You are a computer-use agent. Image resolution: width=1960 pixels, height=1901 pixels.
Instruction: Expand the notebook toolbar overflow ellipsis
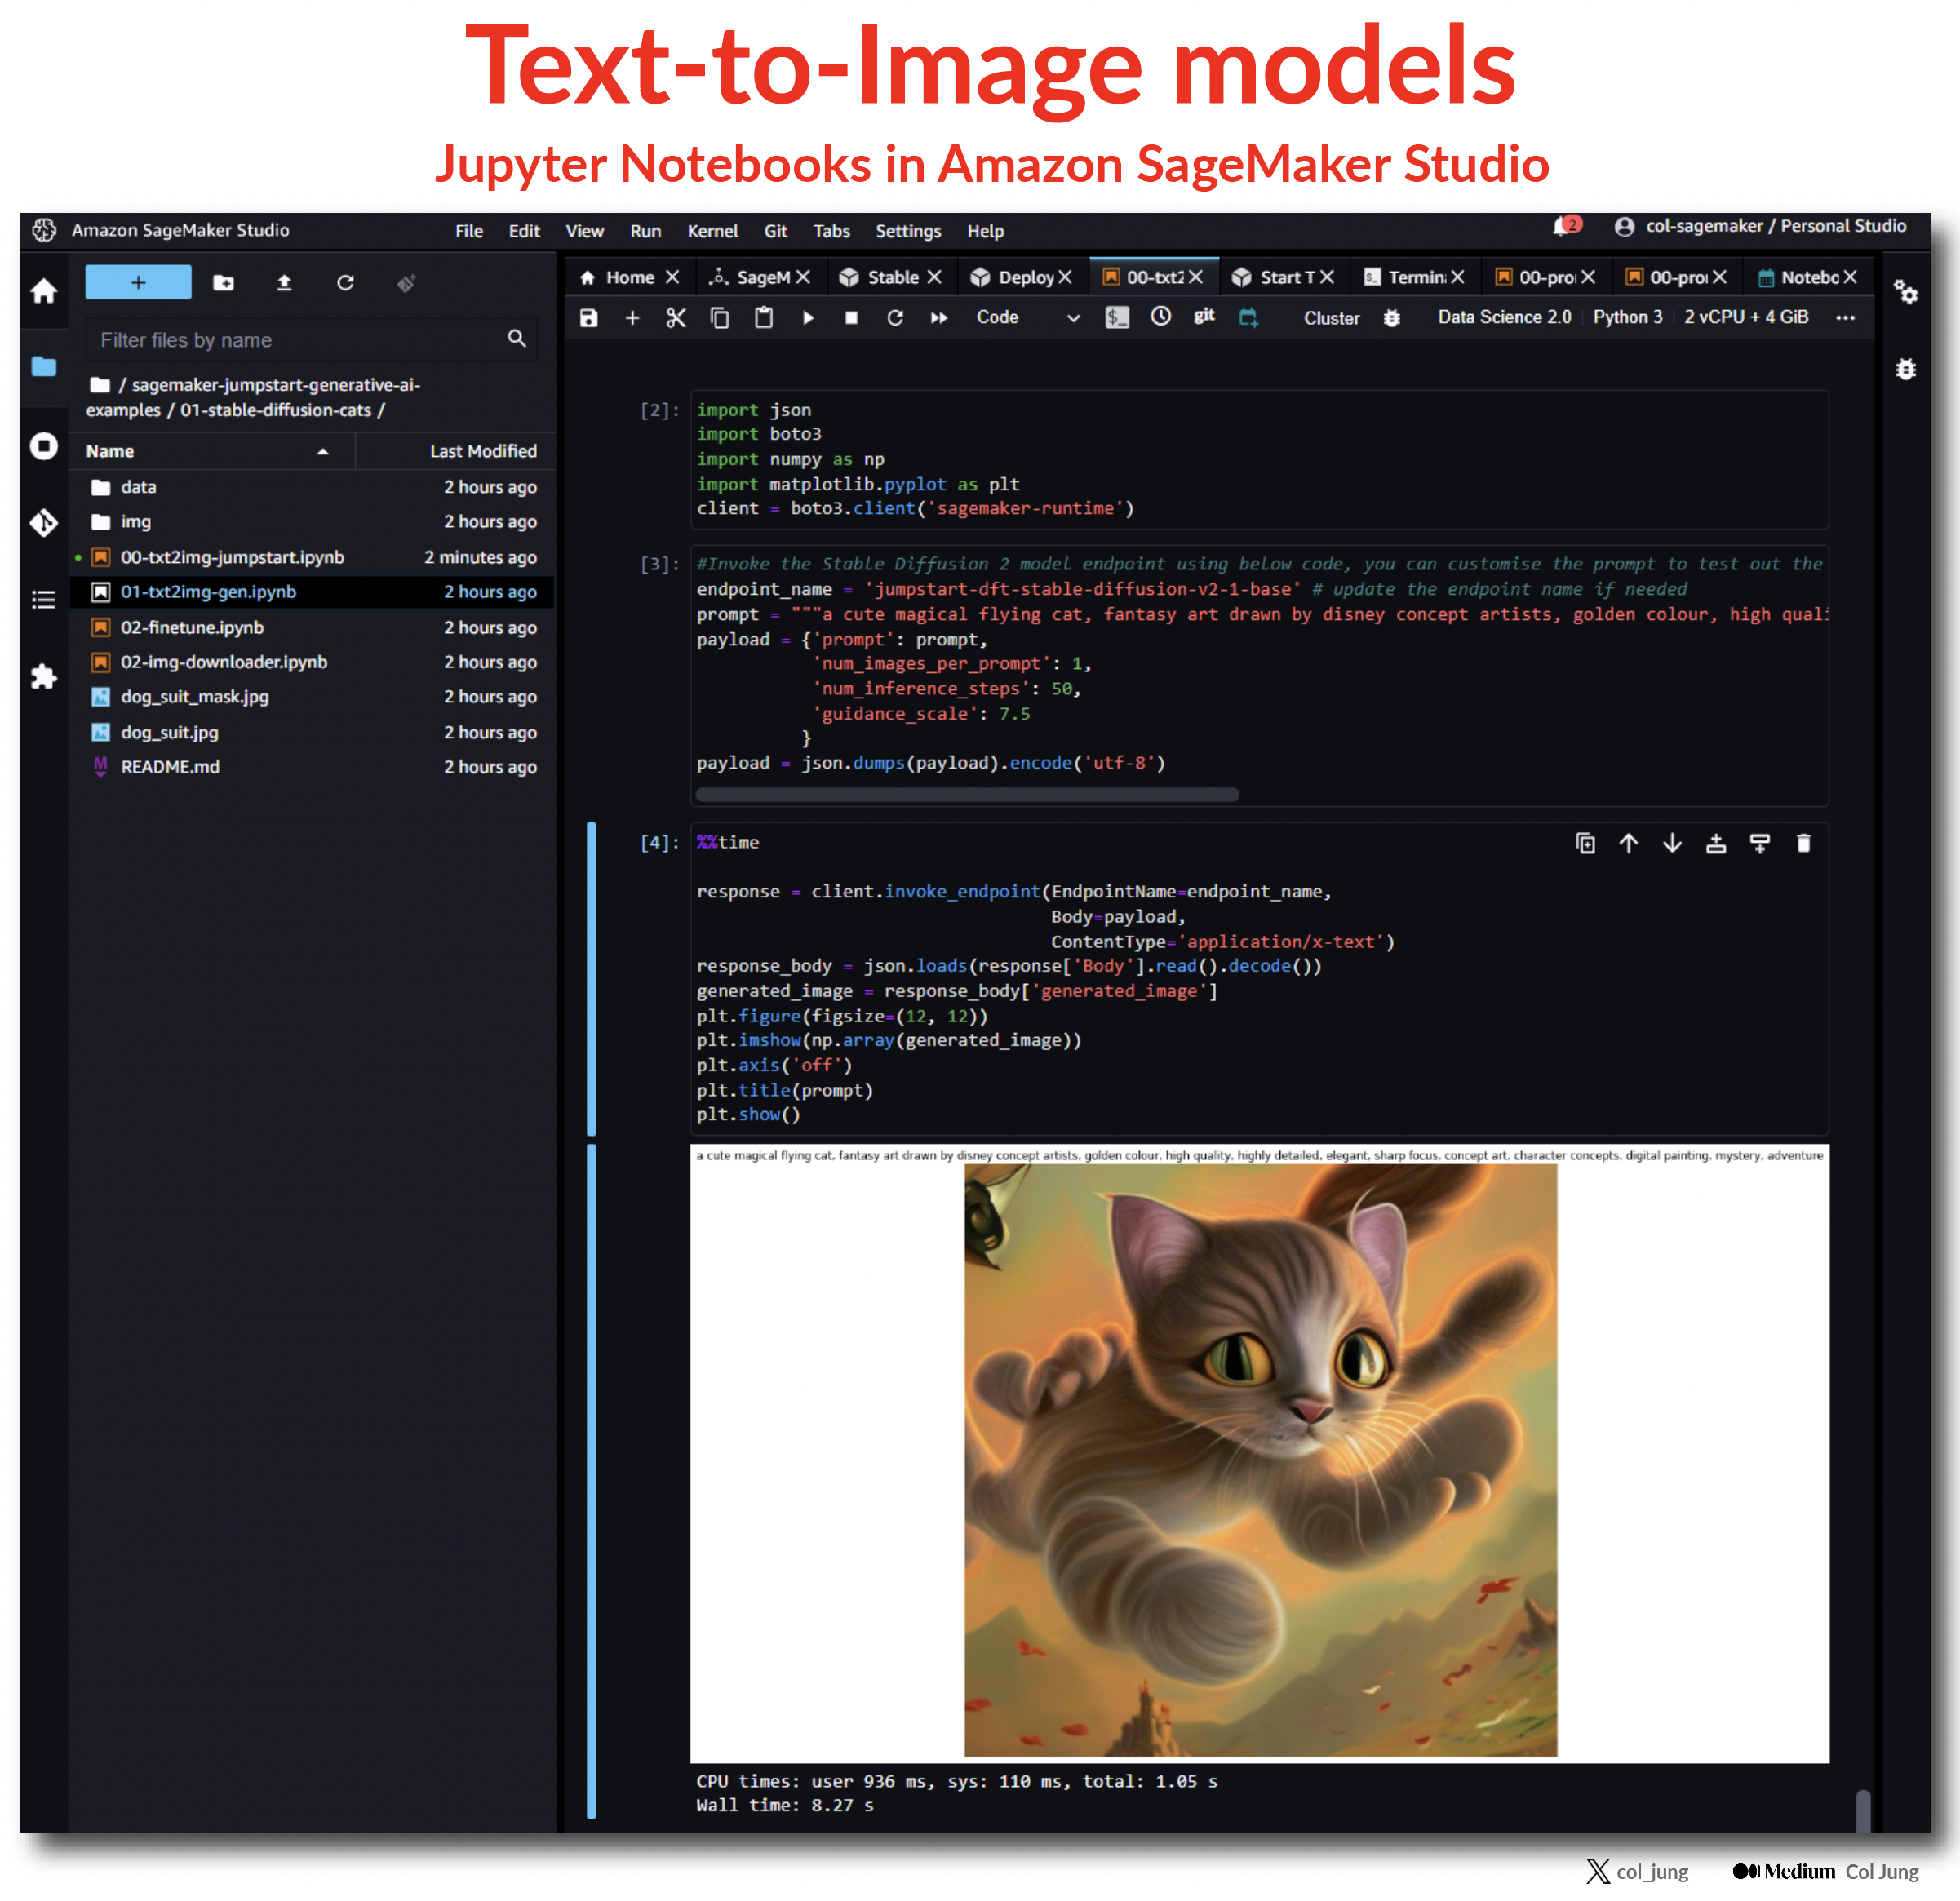click(1845, 318)
